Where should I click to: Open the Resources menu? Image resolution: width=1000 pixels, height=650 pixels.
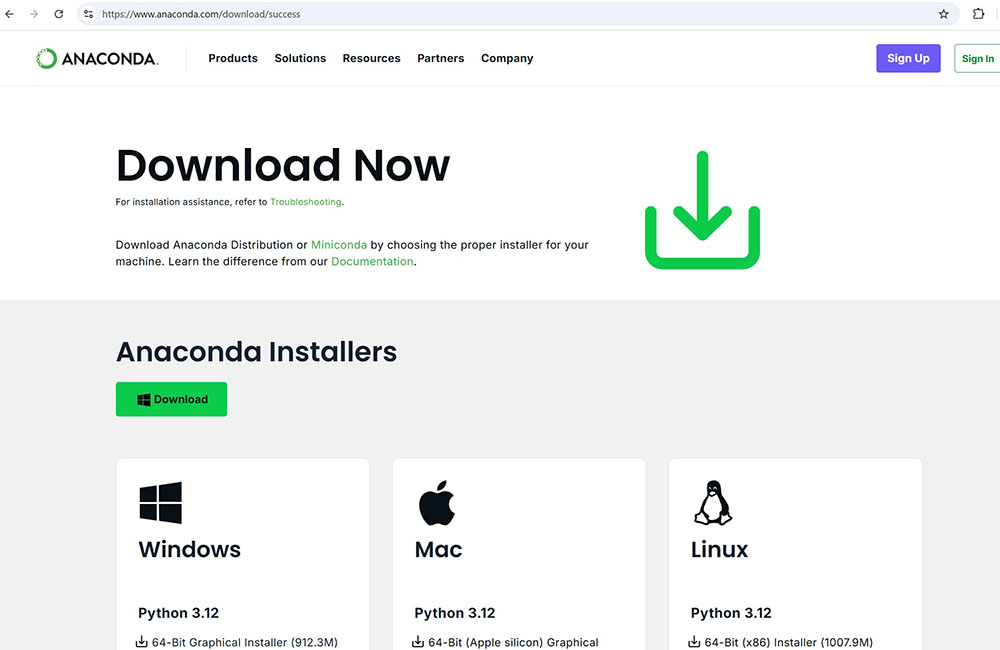pyautogui.click(x=371, y=58)
